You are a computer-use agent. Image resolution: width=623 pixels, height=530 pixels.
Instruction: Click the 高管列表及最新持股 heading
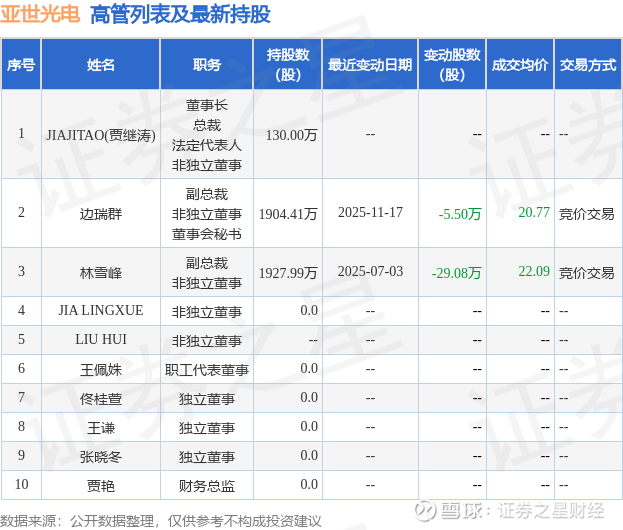(x=180, y=14)
